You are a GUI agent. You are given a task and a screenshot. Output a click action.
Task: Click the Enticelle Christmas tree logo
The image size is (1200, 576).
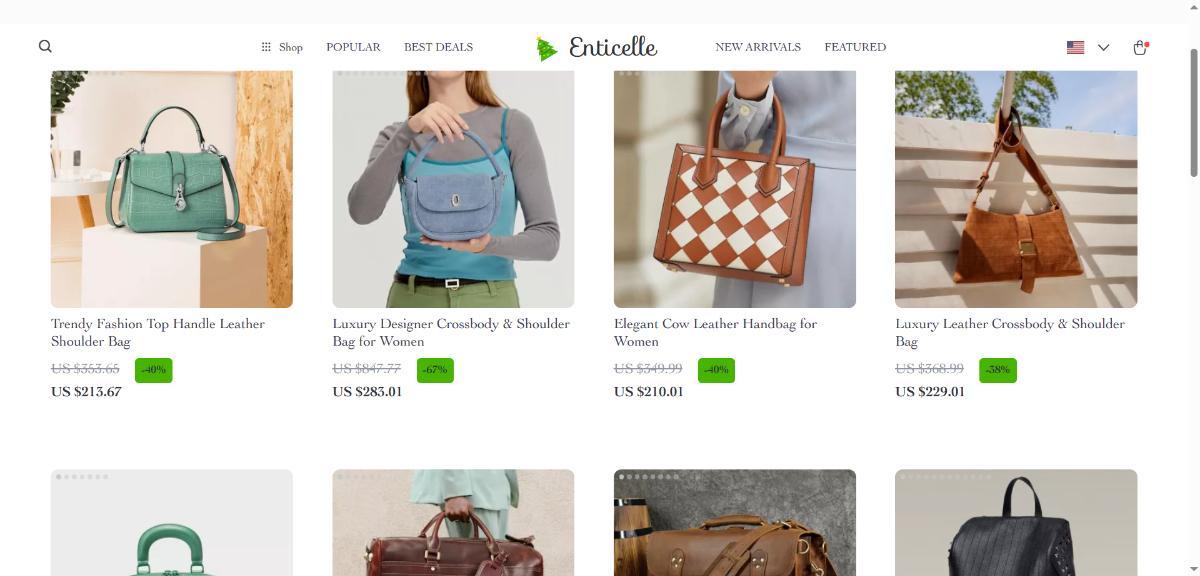(x=596, y=47)
